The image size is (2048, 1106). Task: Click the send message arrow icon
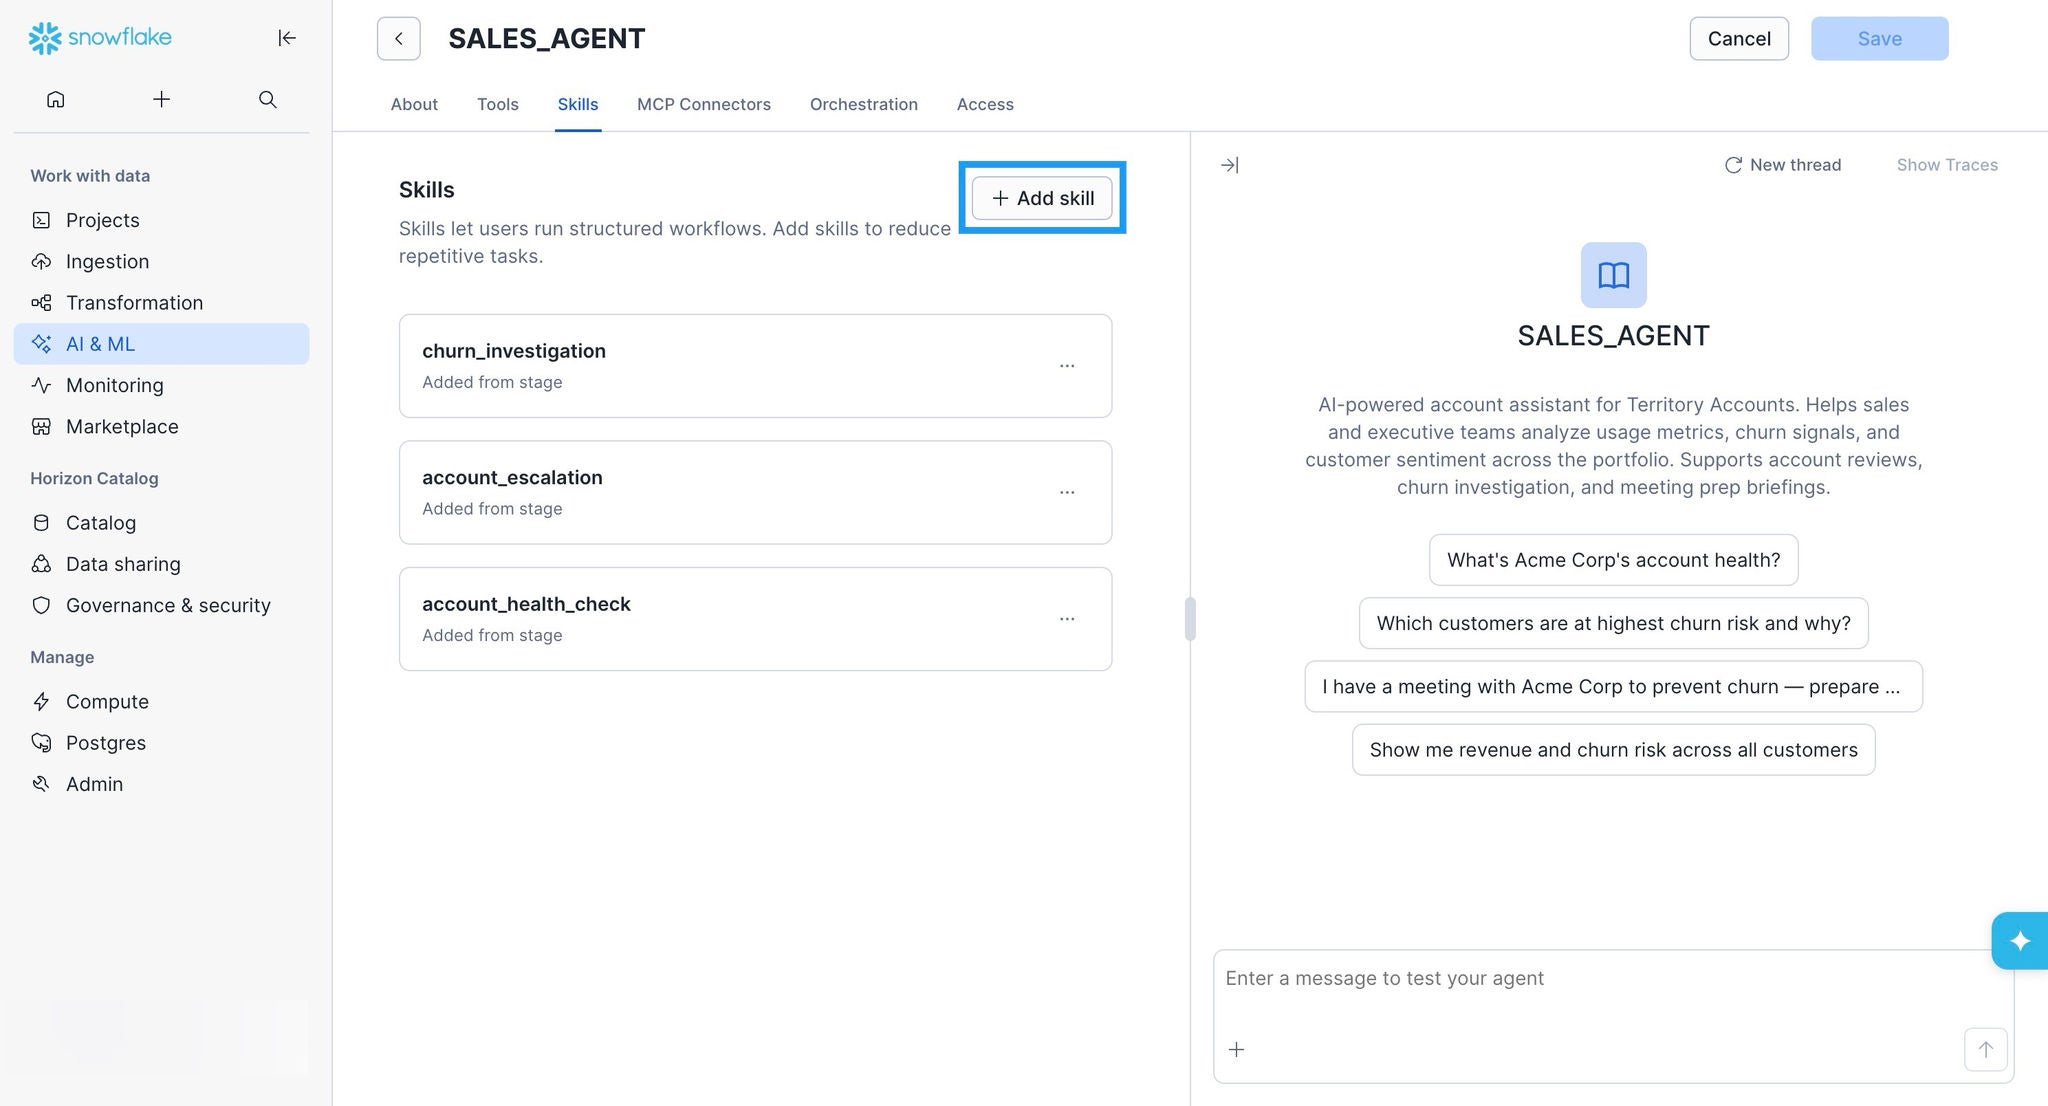(x=1985, y=1049)
